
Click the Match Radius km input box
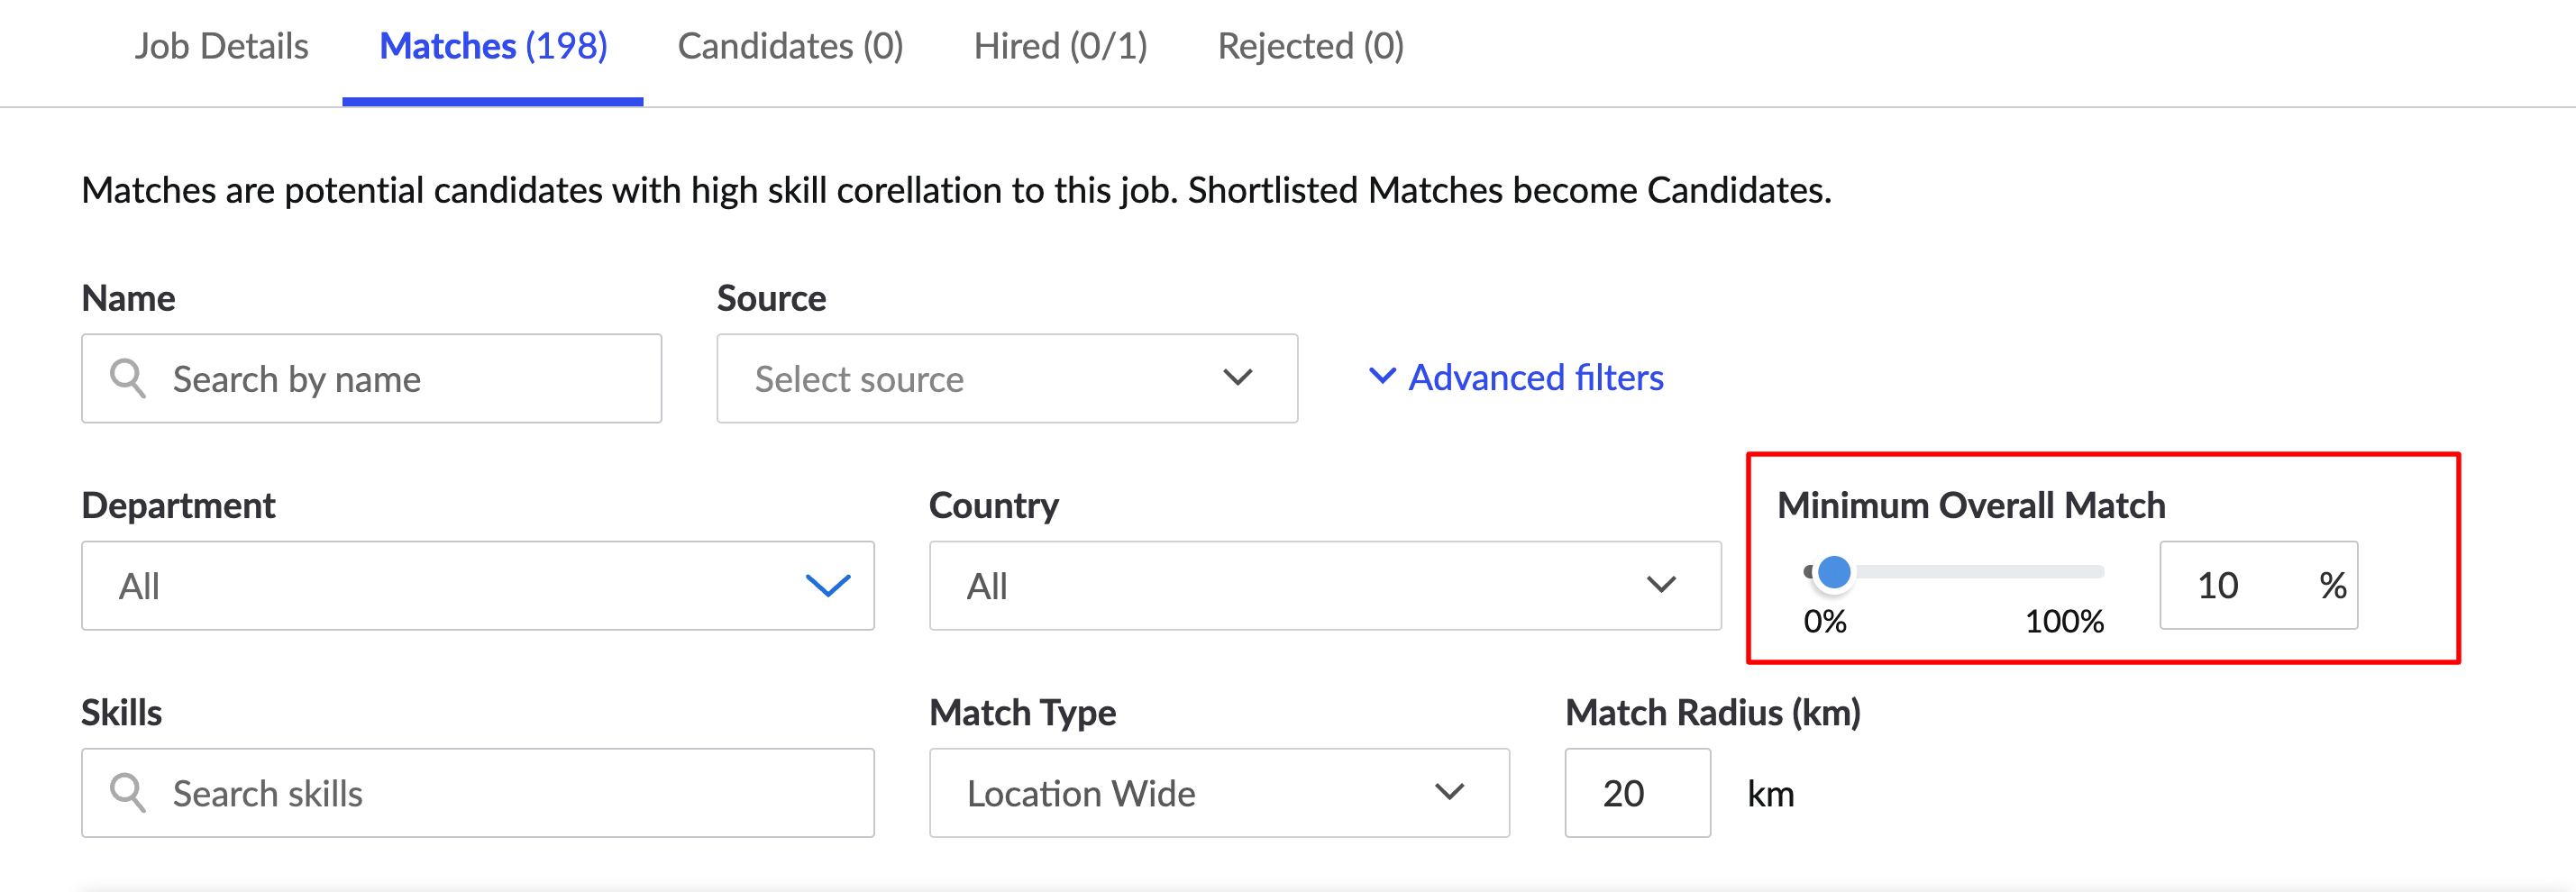(1637, 793)
